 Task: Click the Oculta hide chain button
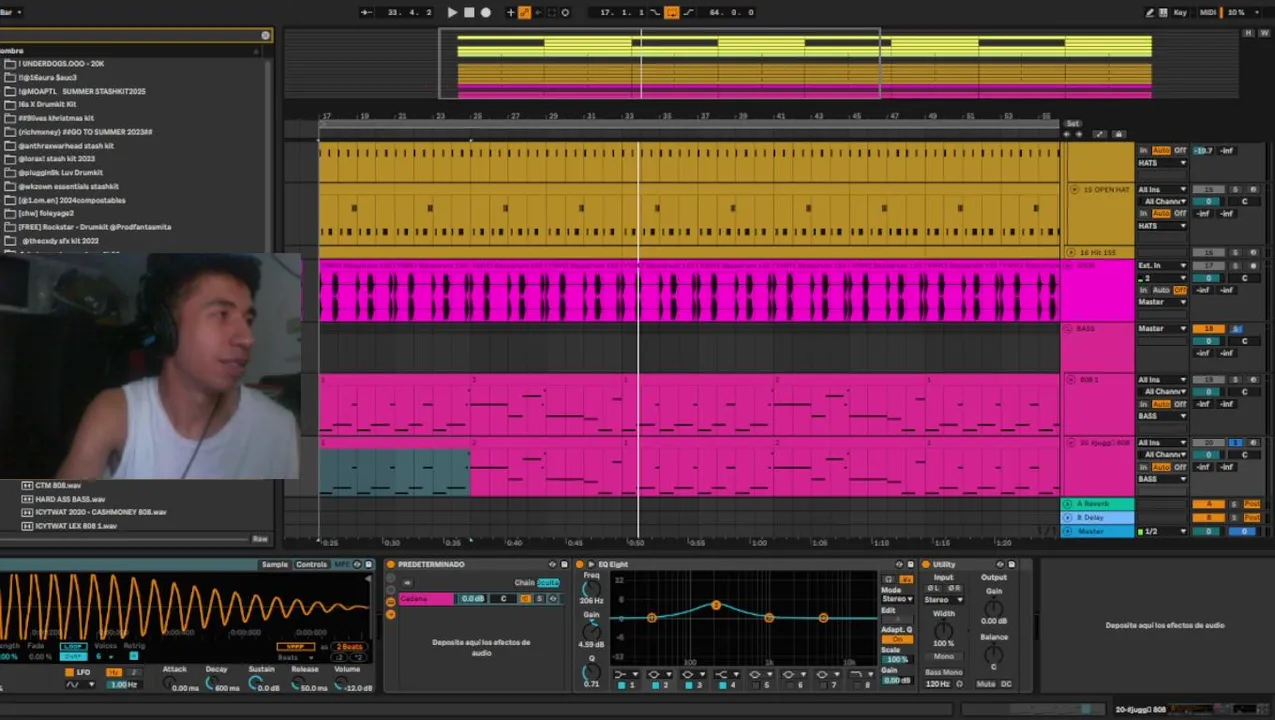548,582
